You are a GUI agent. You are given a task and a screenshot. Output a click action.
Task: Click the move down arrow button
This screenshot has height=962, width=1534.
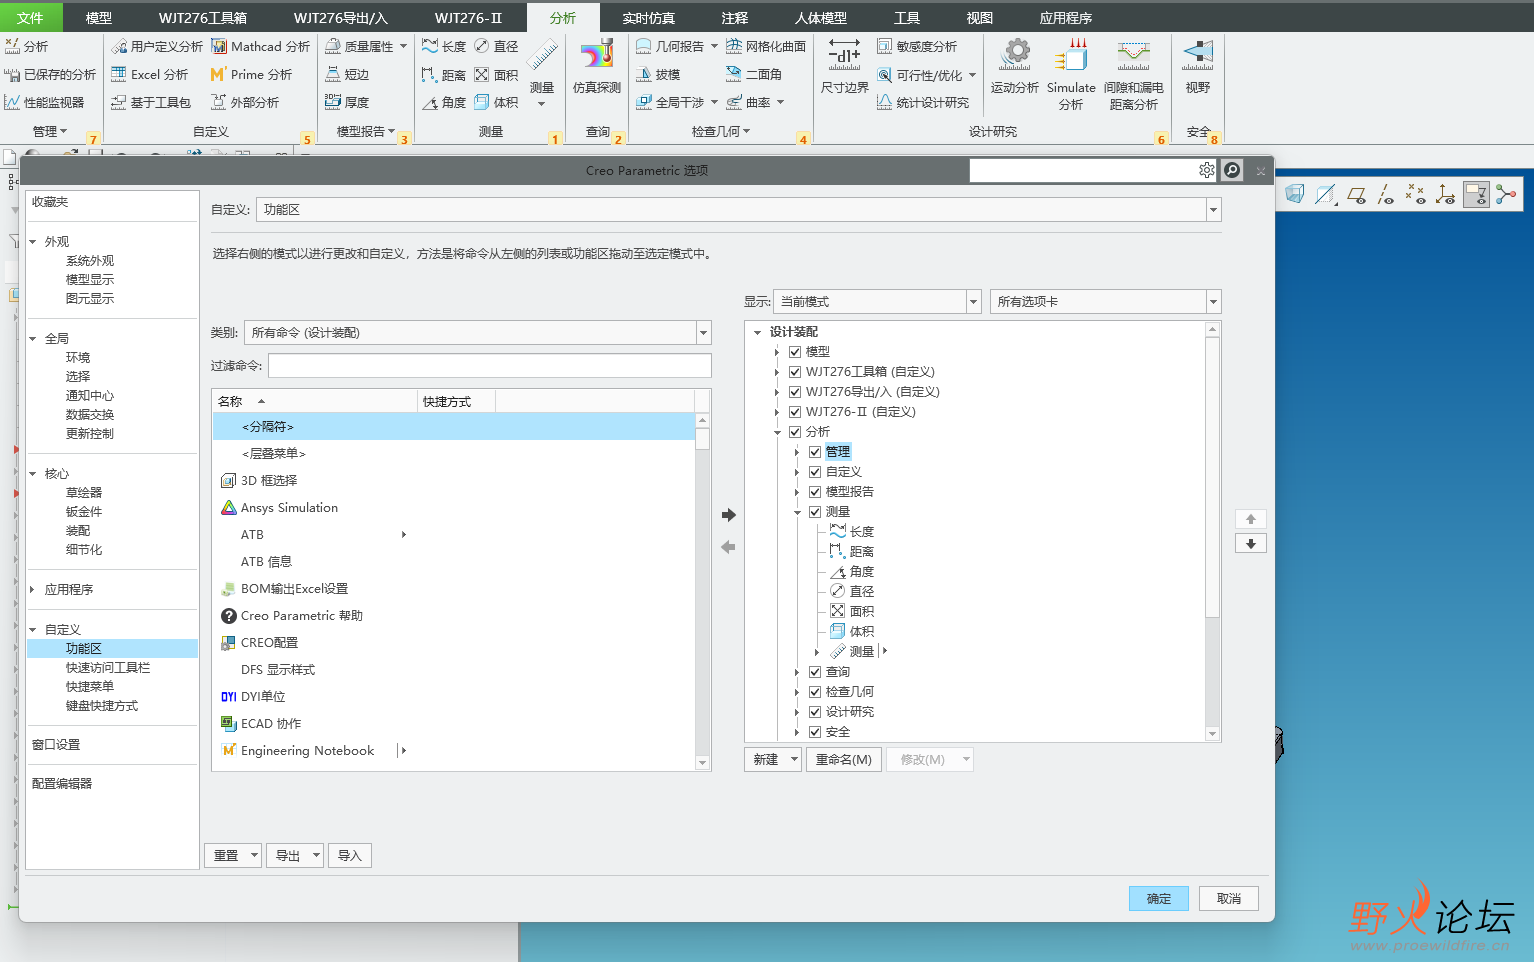pyautogui.click(x=1250, y=544)
